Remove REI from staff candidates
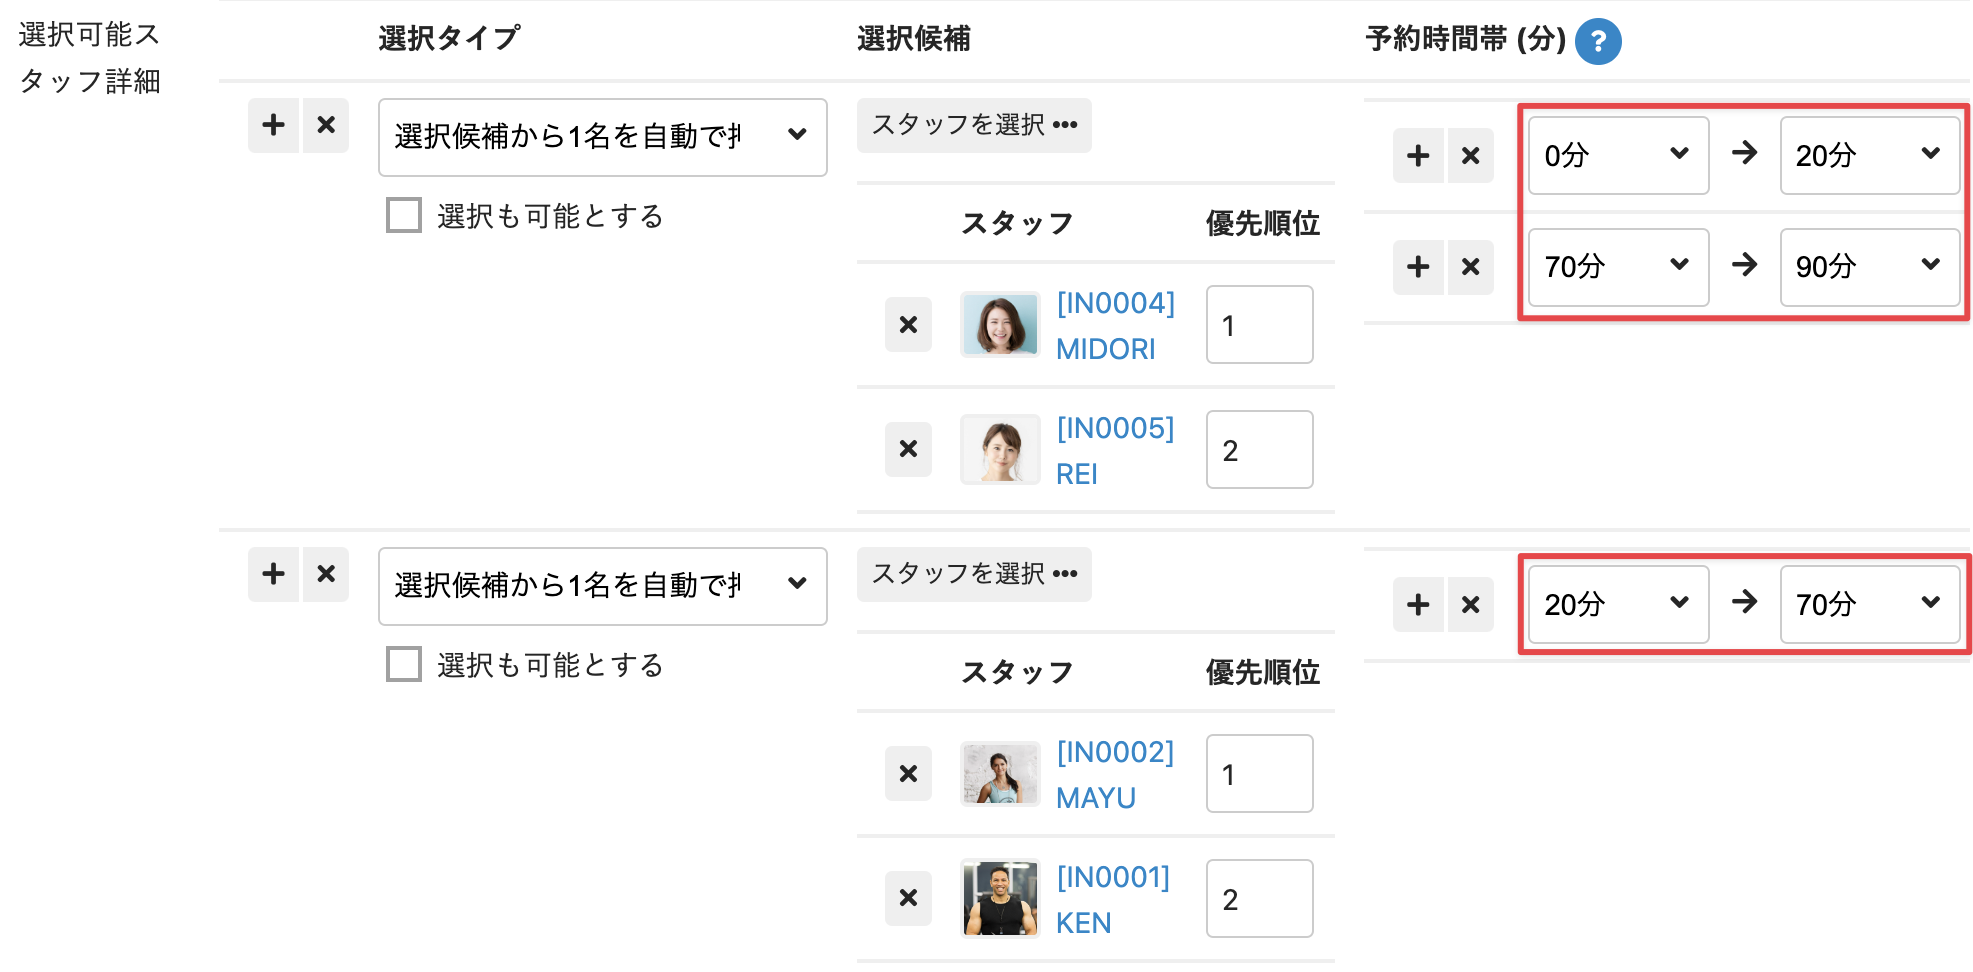1973x972 pixels. coord(908,449)
